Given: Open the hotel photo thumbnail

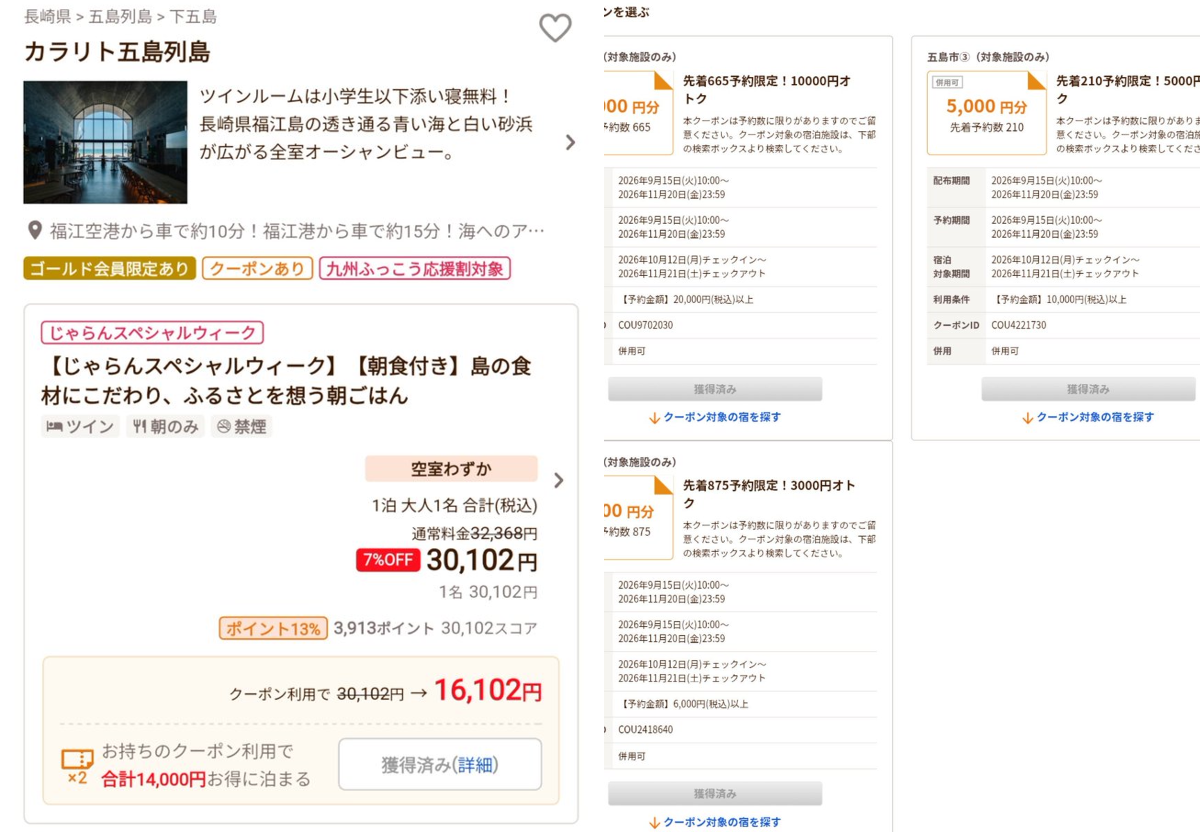Looking at the screenshot, I should click(x=105, y=142).
